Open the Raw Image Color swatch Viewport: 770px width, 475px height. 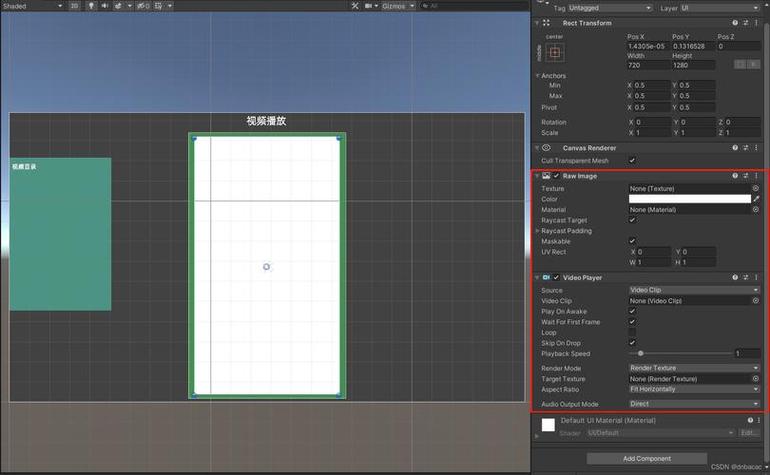(x=689, y=198)
